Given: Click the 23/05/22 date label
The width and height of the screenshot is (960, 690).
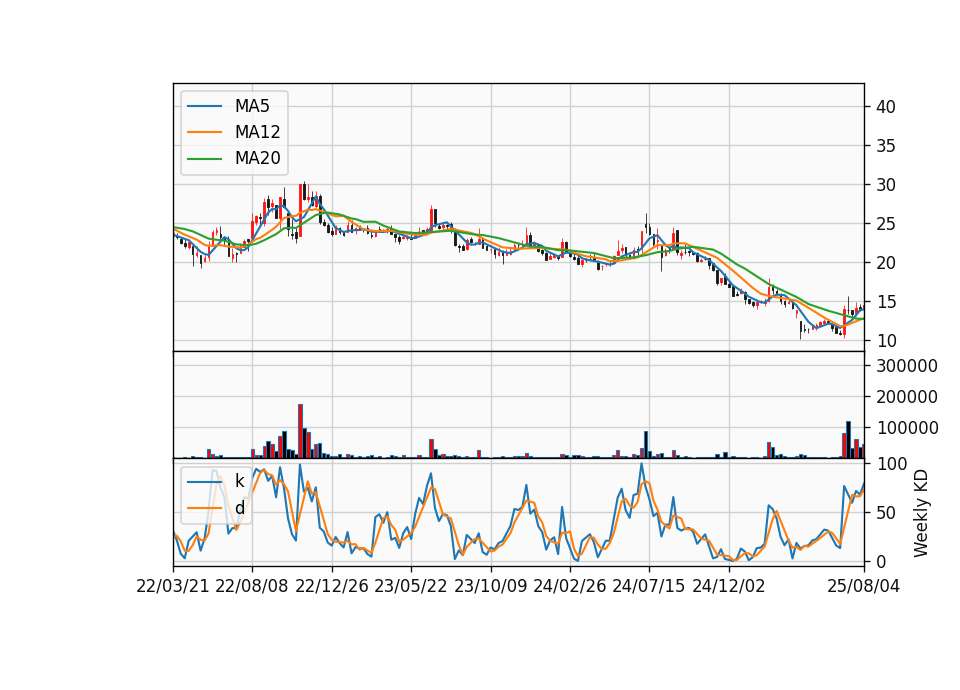Looking at the screenshot, I should pos(411,586).
